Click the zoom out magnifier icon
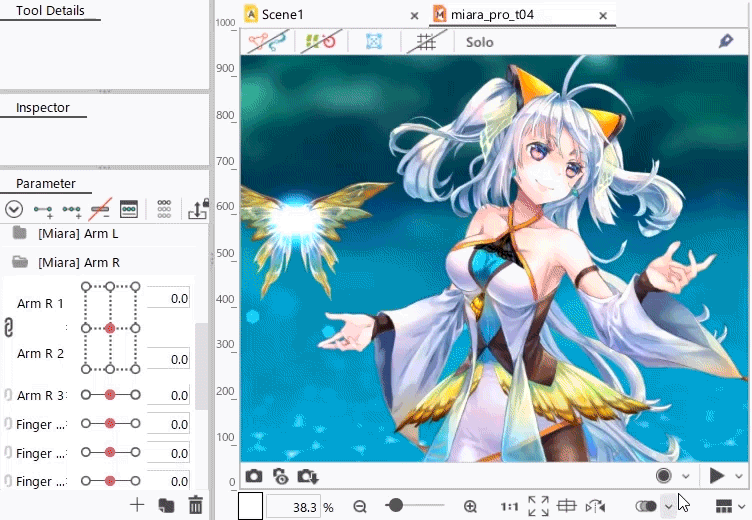The width and height of the screenshot is (752, 520). [x=360, y=506]
